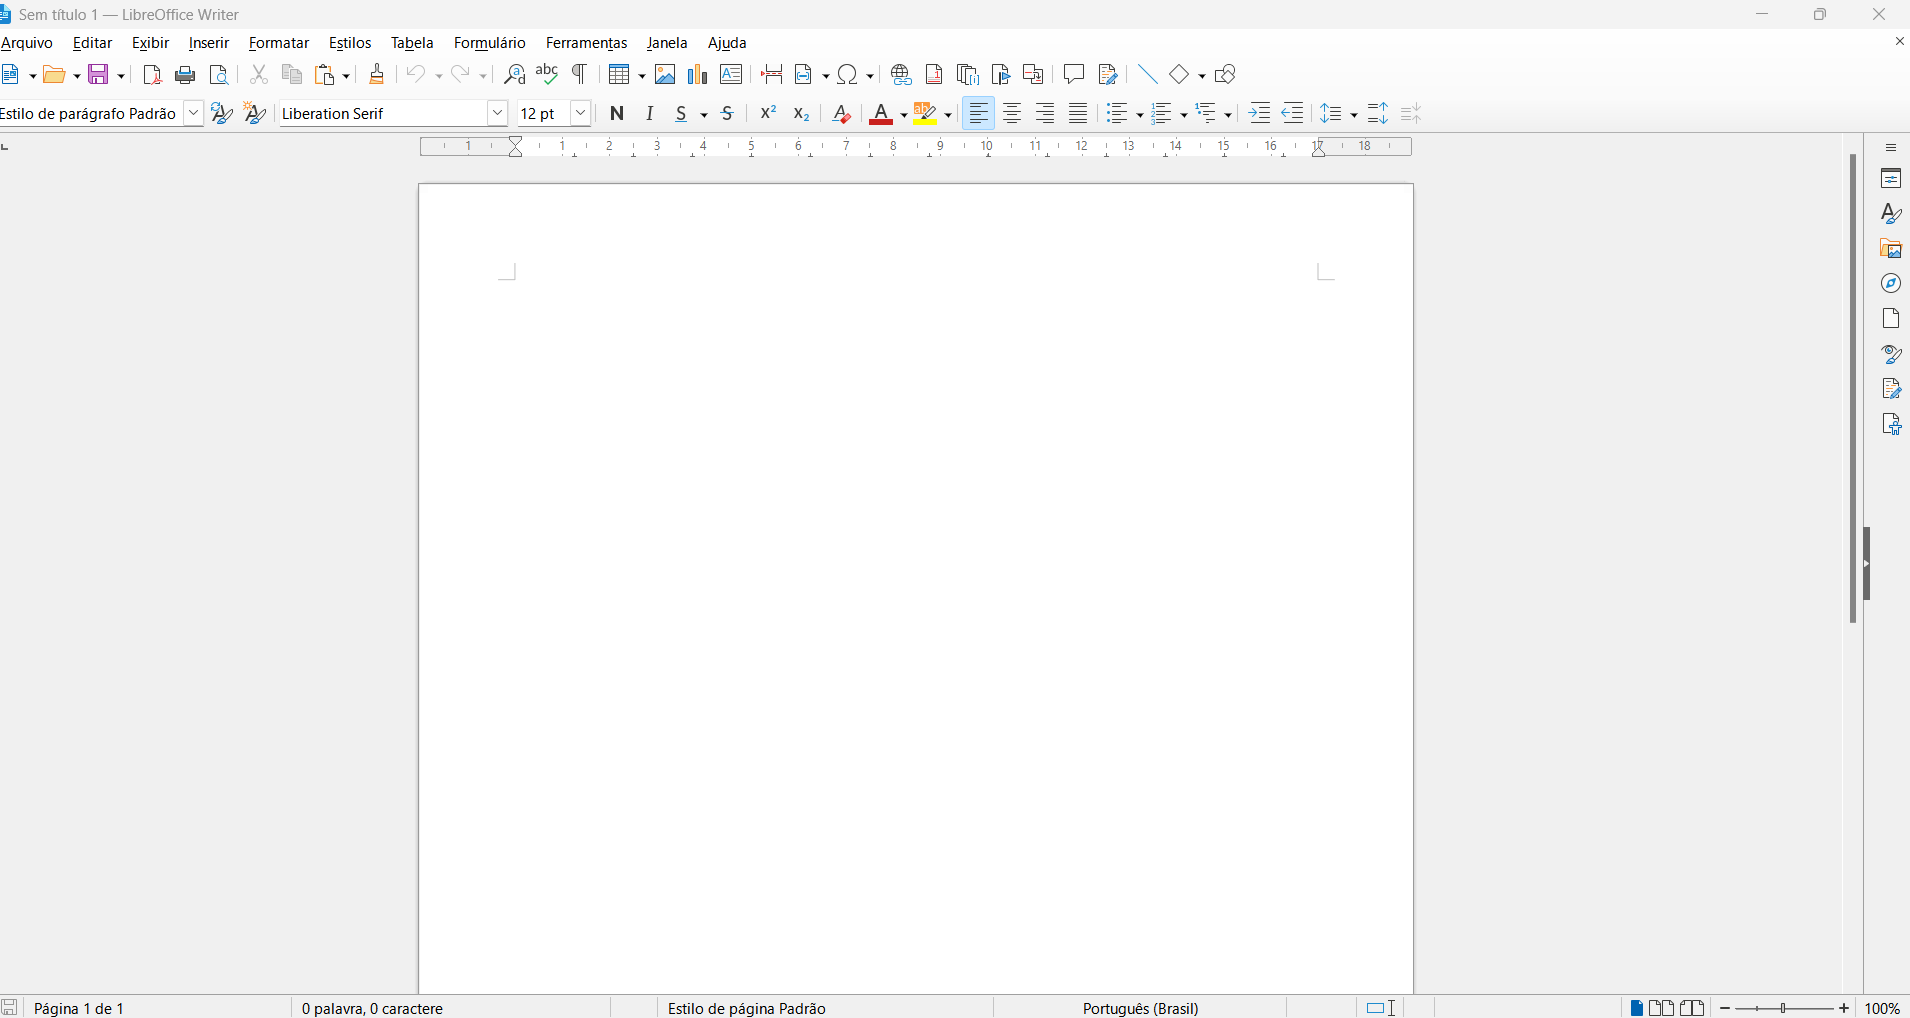Click Página 1 de 1 in status bar
This screenshot has width=1910, height=1018.
(80, 1008)
